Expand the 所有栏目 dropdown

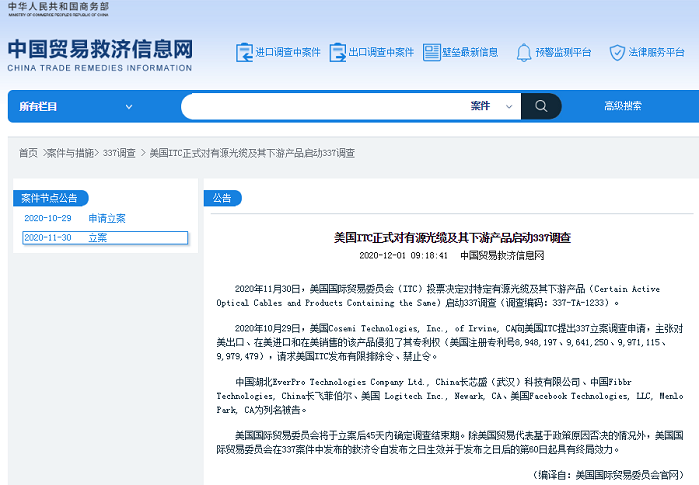click(76, 107)
